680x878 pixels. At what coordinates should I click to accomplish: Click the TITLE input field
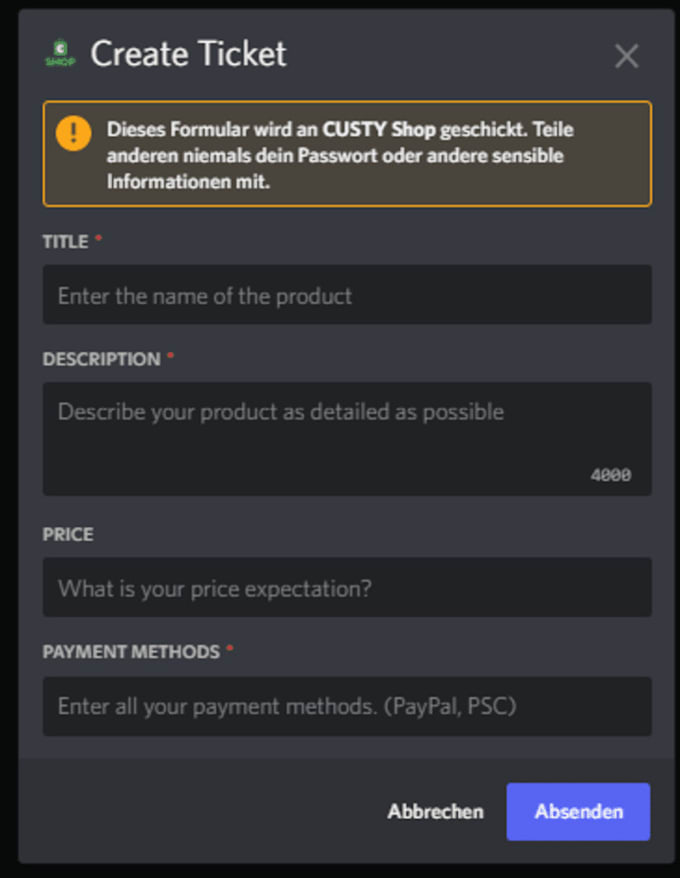(347, 295)
